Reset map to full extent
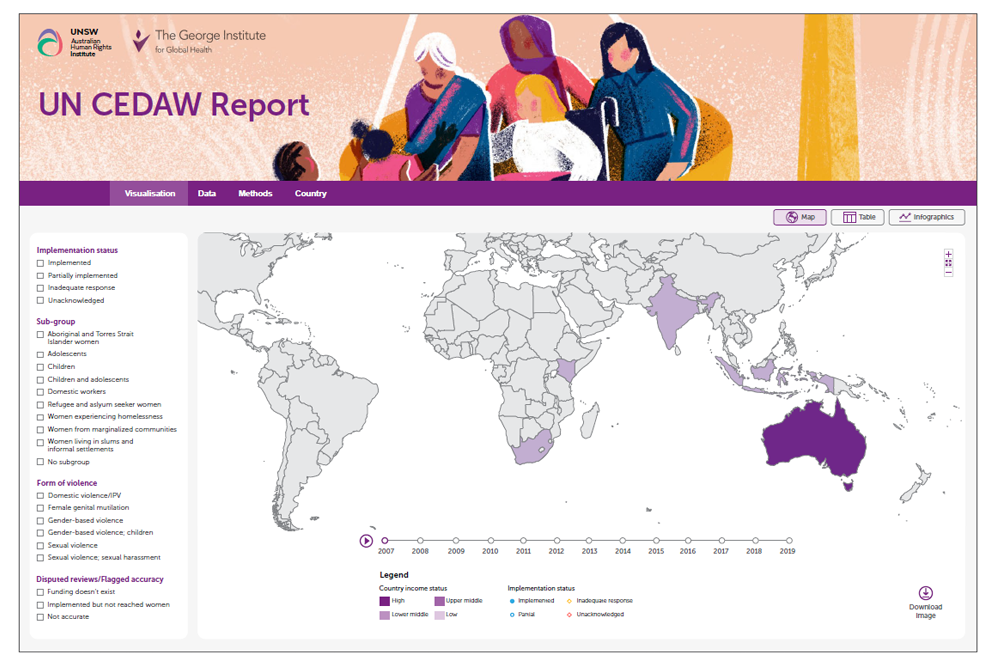 click(948, 263)
